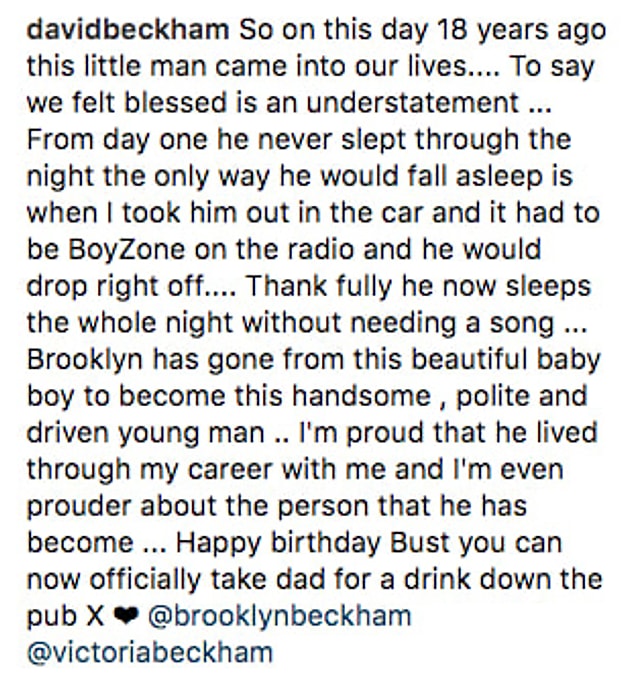Click the word polite in caption

coord(492,396)
